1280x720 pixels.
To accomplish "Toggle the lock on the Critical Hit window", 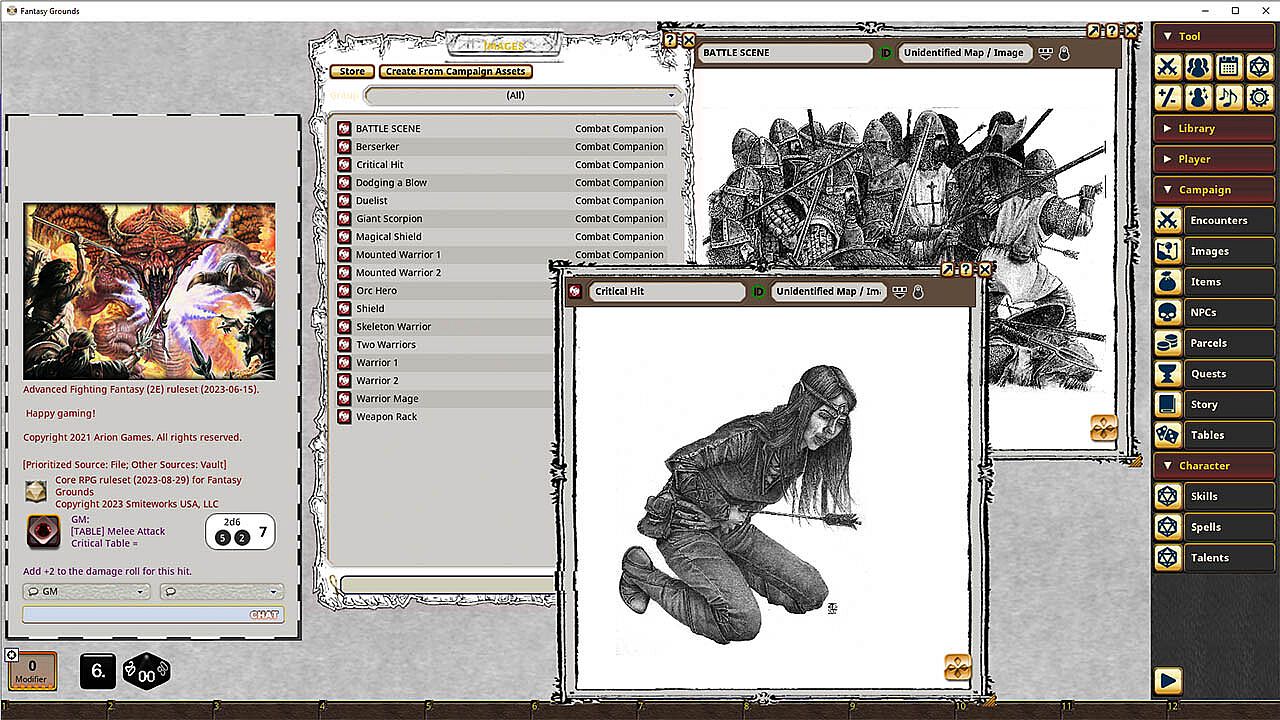I will tap(918, 292).
